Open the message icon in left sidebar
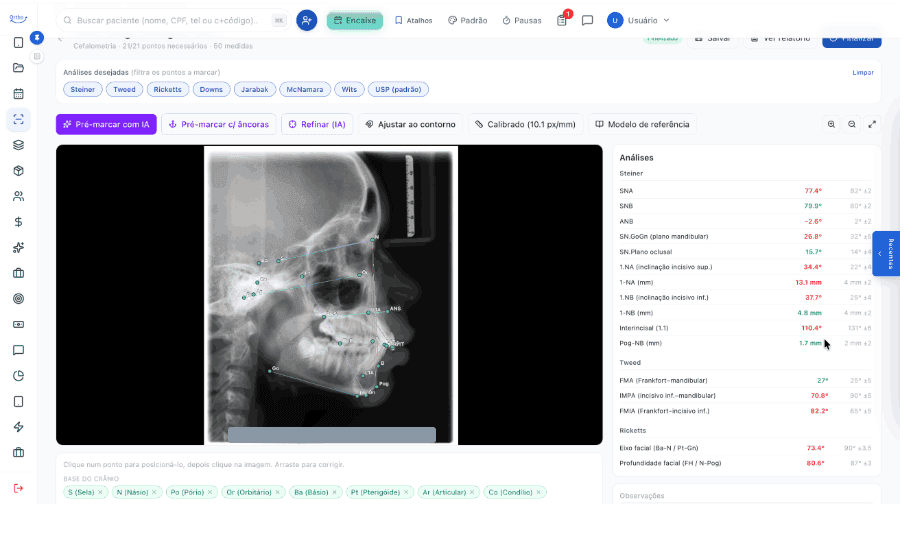924x540 pixels. pos(18,350)
